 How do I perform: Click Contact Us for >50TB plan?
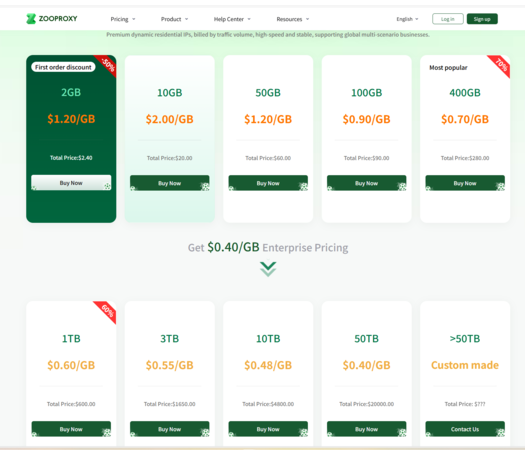[465, 429]
